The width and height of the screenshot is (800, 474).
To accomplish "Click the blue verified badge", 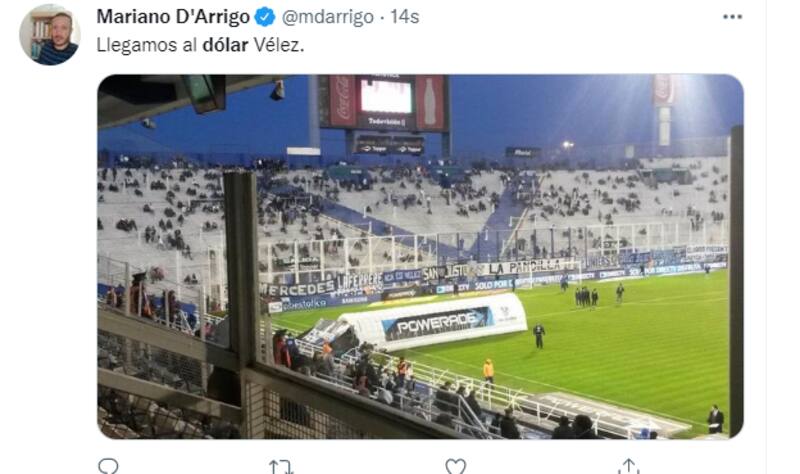I will pyautogui.click(x=265, y=17).
